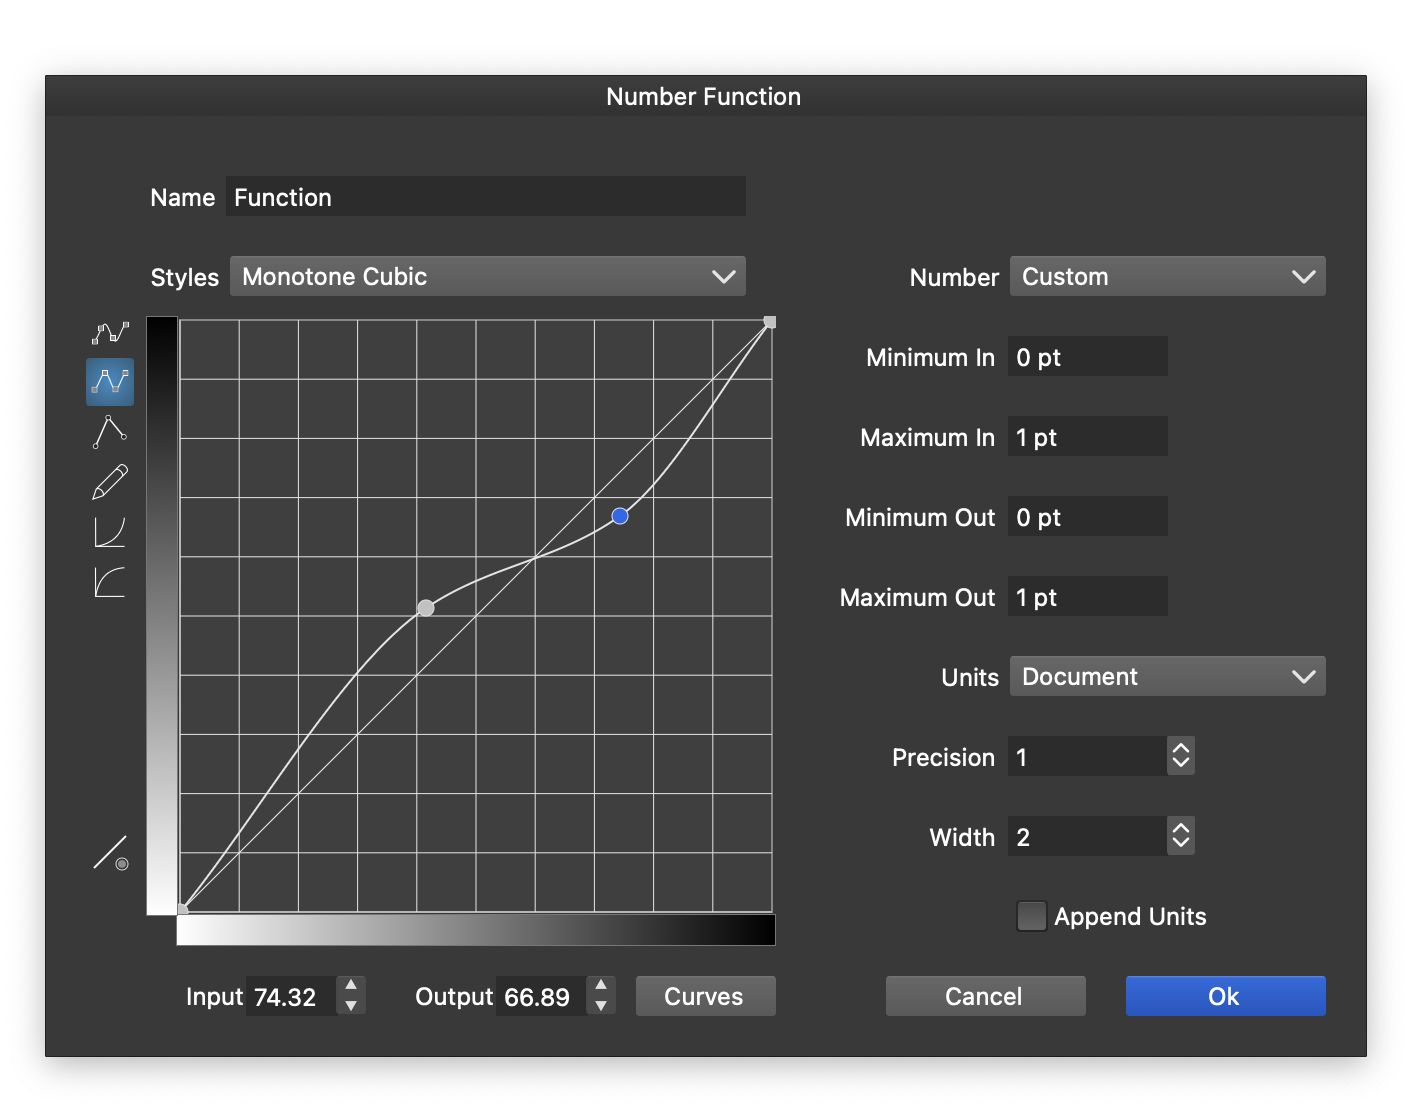Enable the Append Units checkbox
The image size is (1412, 1110).
pyautogui.click(x=1031, y=916)
